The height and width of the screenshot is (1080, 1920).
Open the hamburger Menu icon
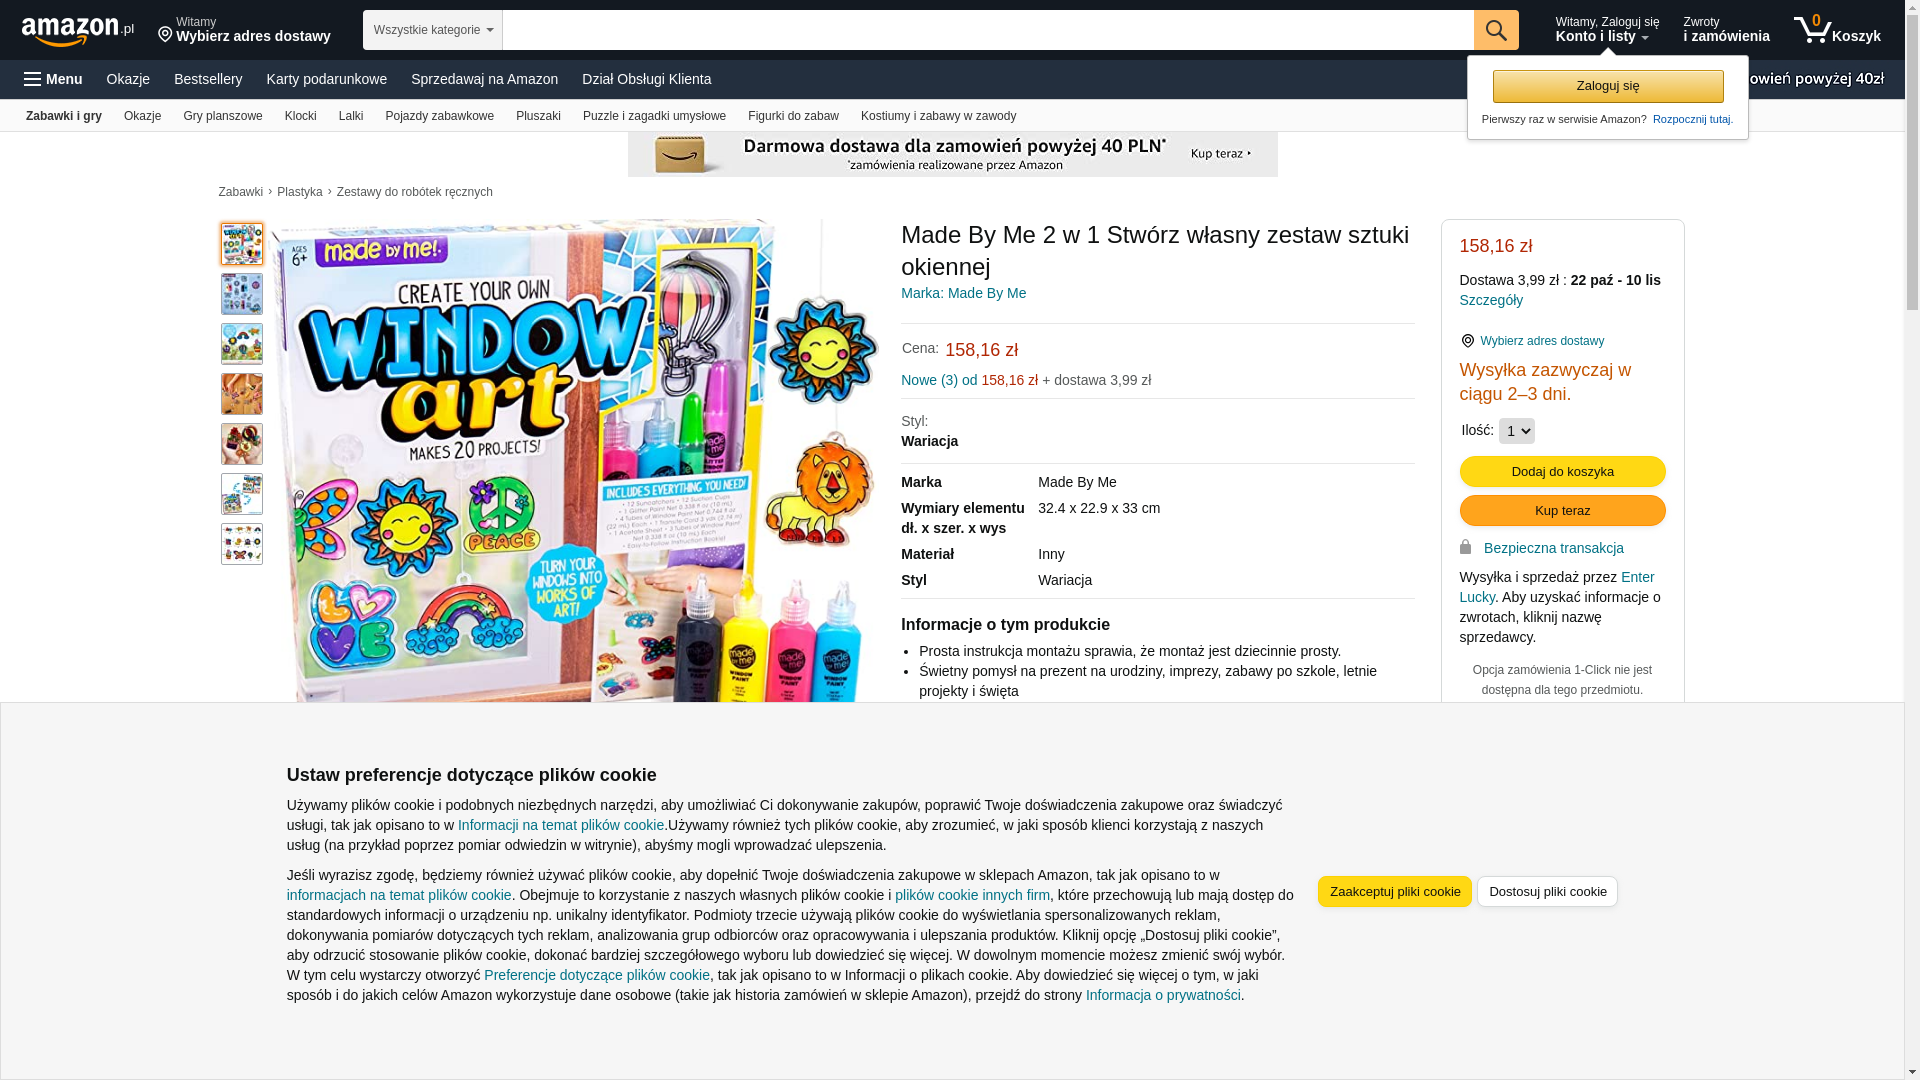tap(33, 79)
